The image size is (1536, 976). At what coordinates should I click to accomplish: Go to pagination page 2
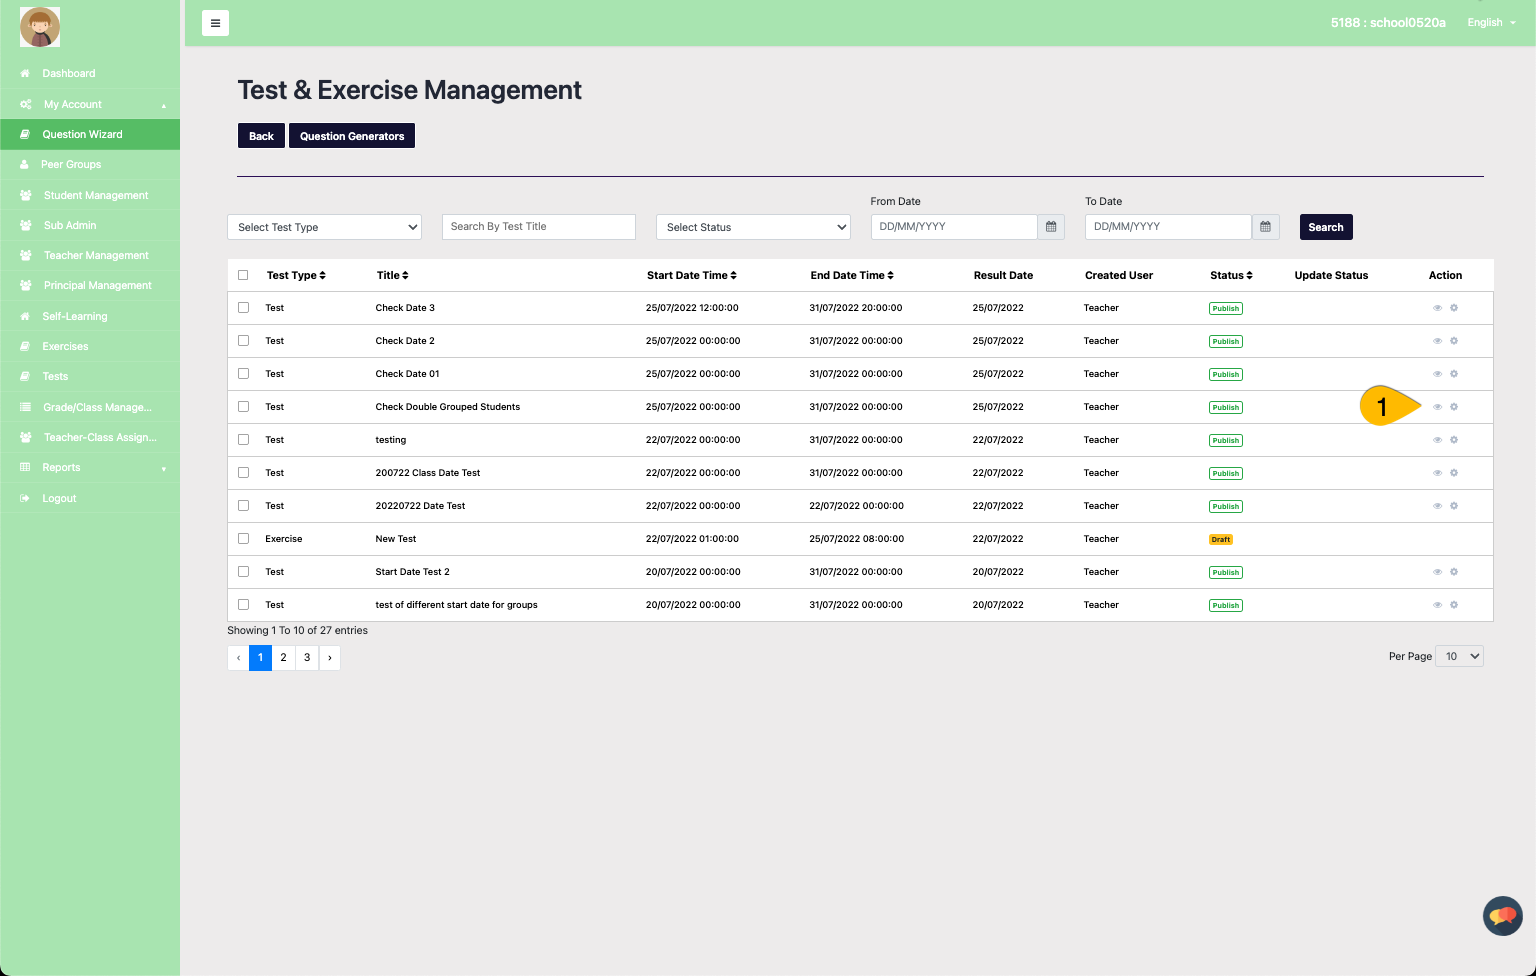pyautogui.click(x=284, y=657)
